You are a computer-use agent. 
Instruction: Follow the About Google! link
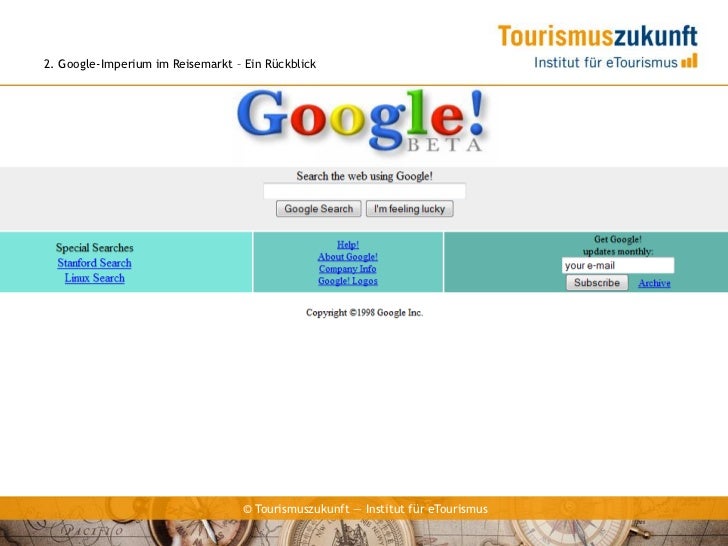point(348,257)
